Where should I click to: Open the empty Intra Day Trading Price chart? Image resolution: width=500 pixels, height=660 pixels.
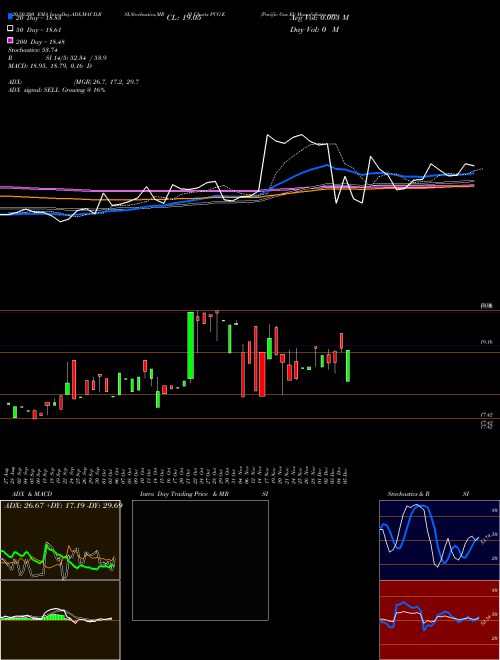pos(200,560)
